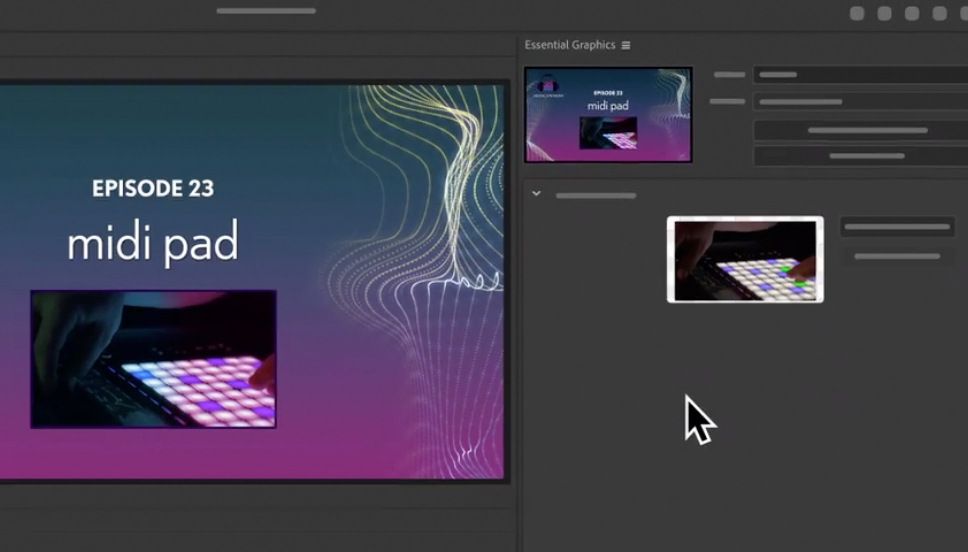
Task: Select the EPISODE 23 text in preview
Action: [153, 188]
